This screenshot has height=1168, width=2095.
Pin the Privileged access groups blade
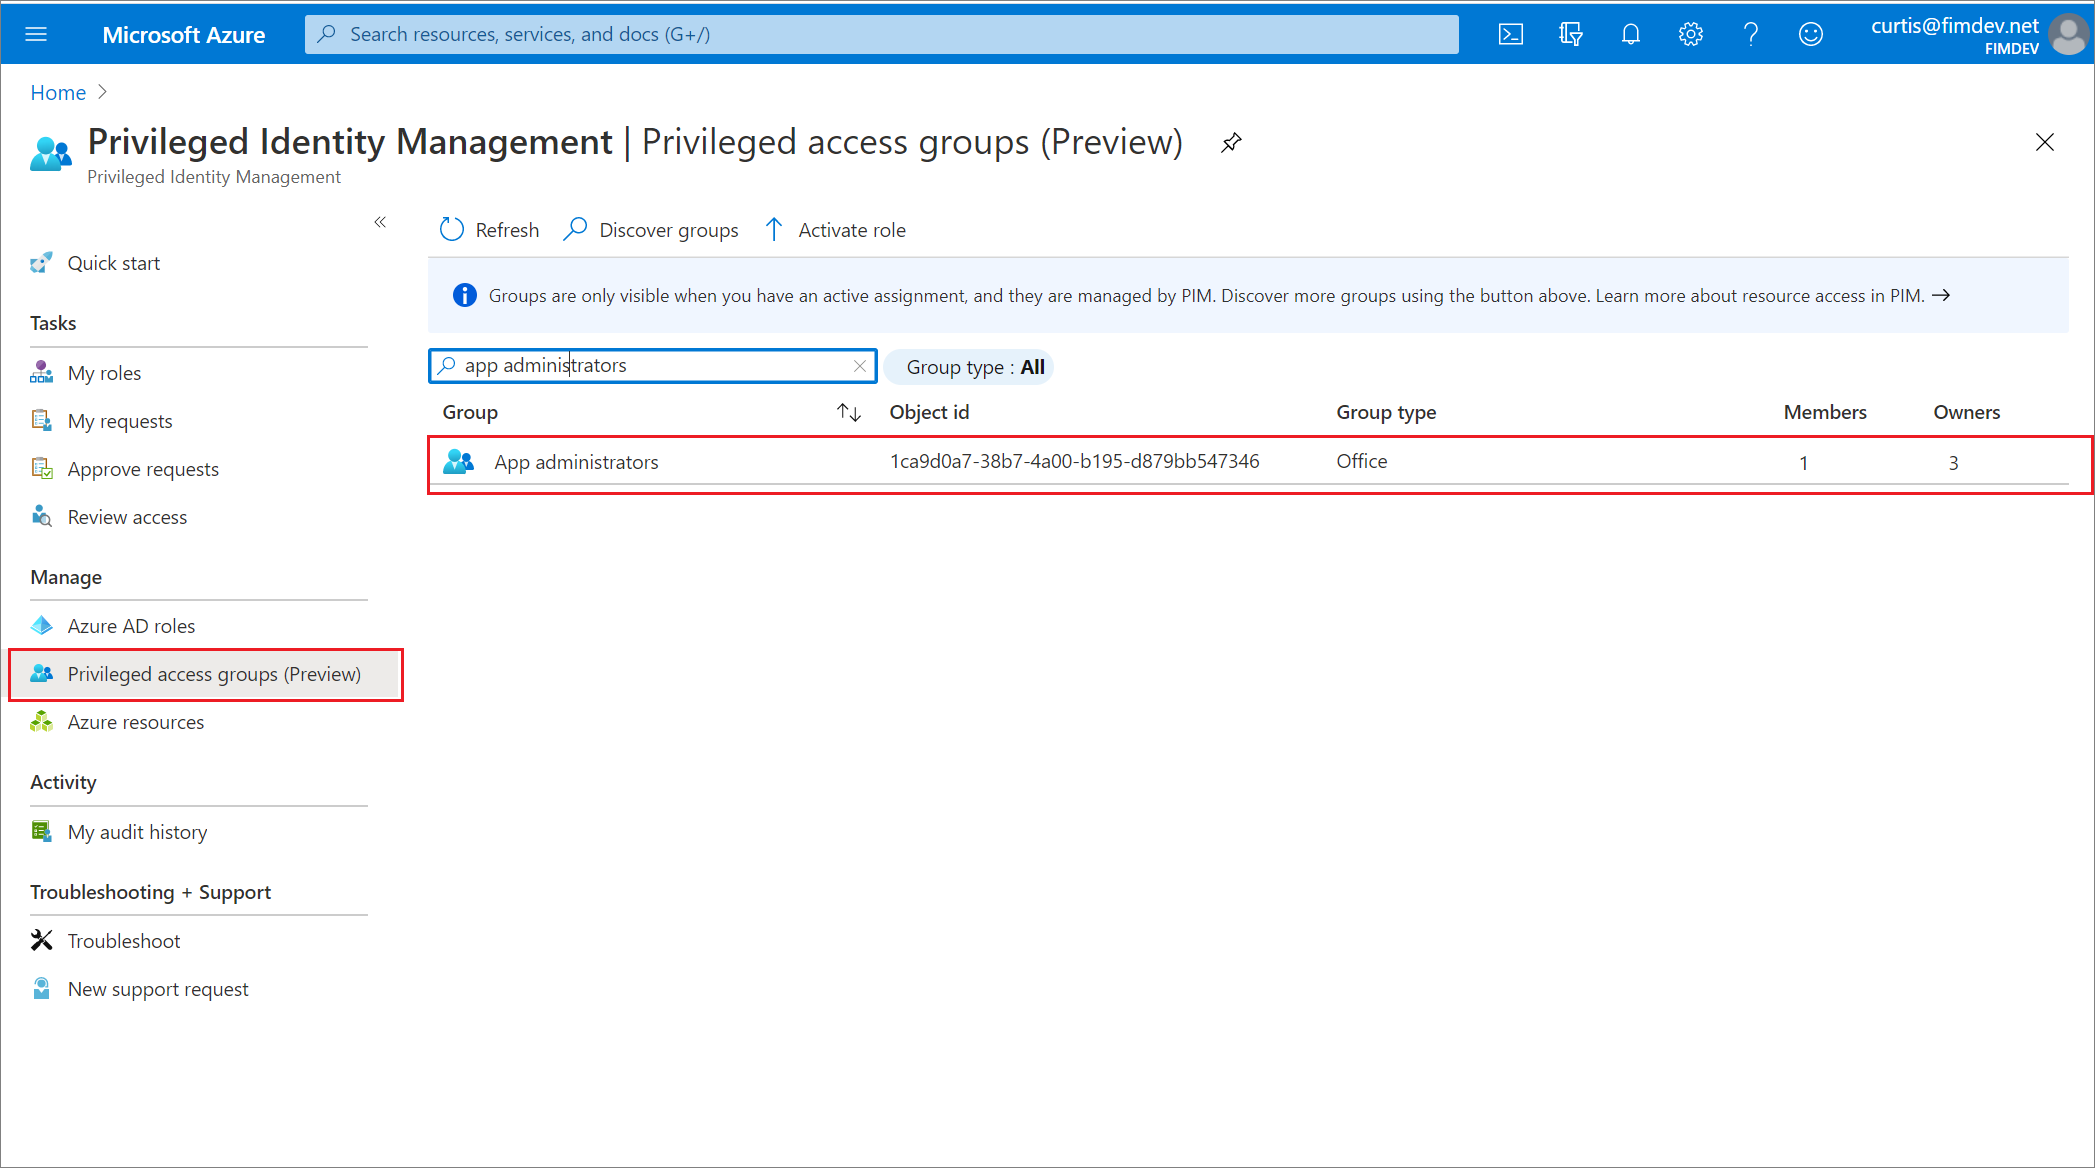tap(1231, 143)
